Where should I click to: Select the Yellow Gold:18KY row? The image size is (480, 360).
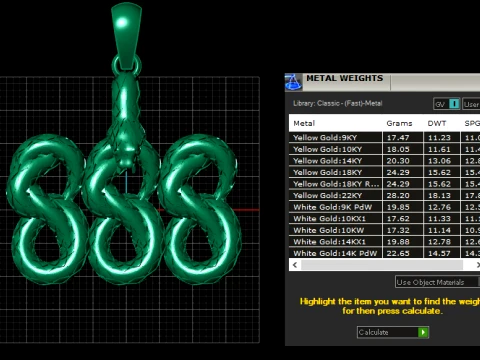(x=384, y=172)
